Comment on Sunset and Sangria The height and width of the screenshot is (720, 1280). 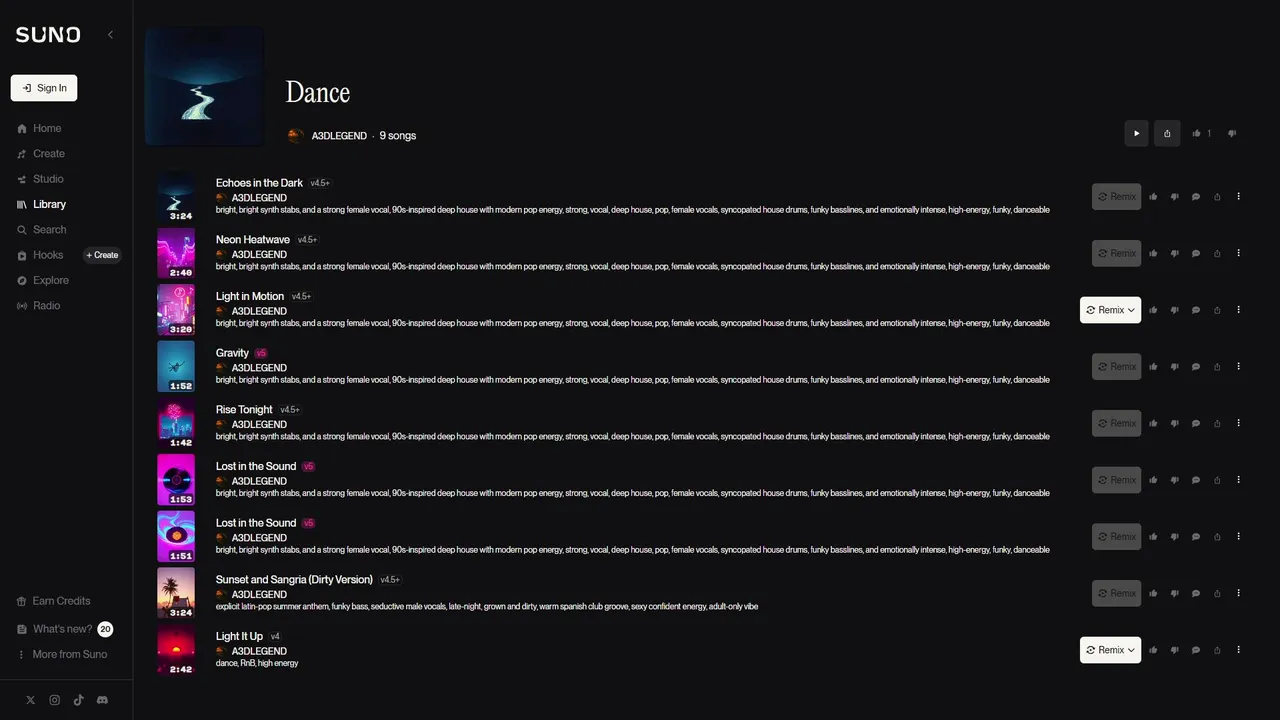(1196, 593)
